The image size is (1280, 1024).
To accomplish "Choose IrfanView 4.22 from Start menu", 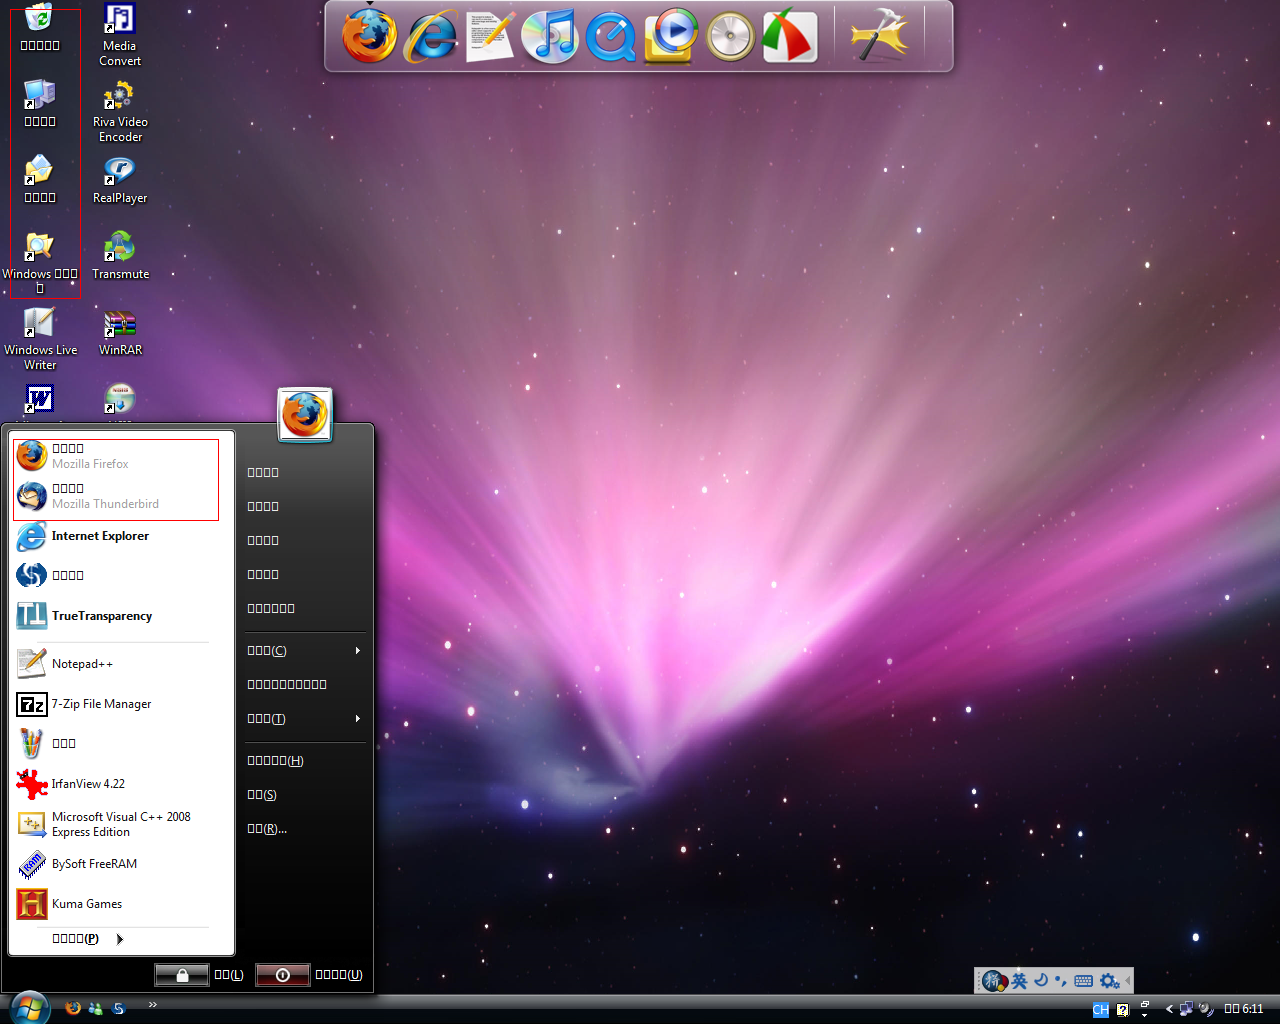I will pos(88,784).
